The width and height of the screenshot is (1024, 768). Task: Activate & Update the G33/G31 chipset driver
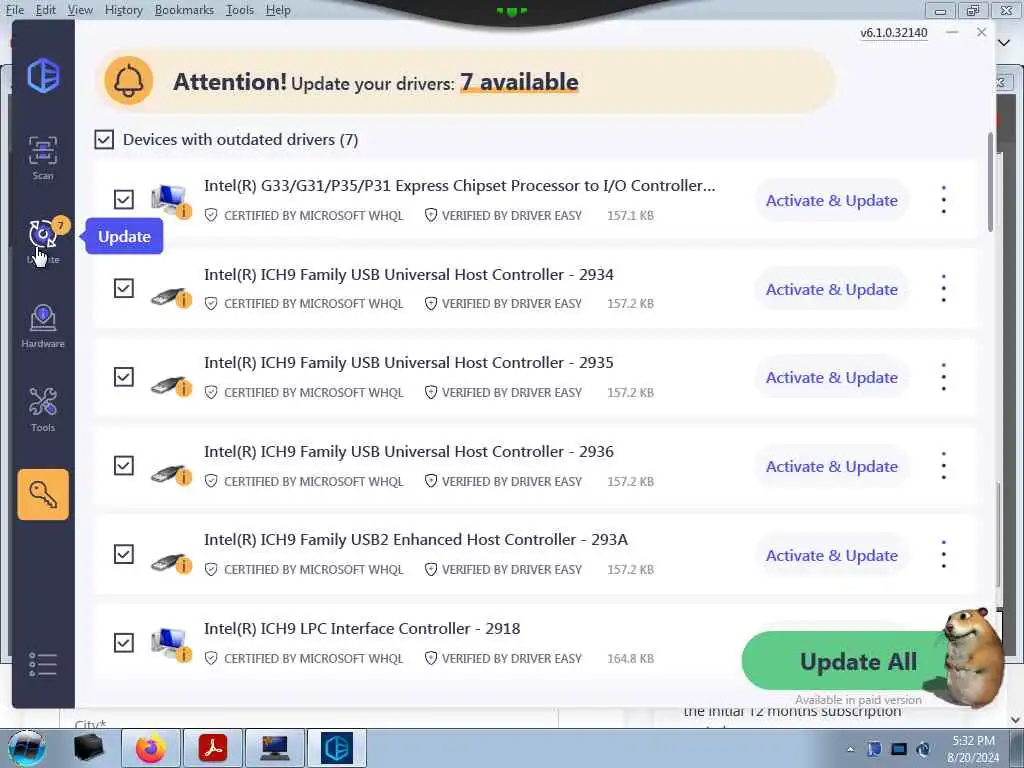[832, 200]
